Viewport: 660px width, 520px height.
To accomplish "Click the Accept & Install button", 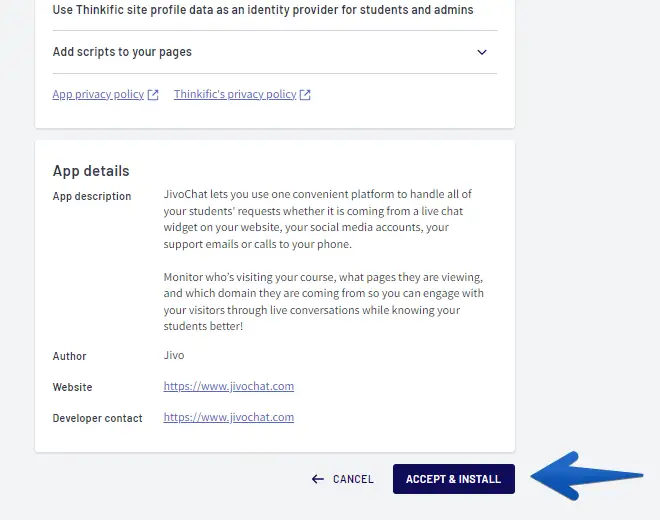I will [x=453, y=479].
